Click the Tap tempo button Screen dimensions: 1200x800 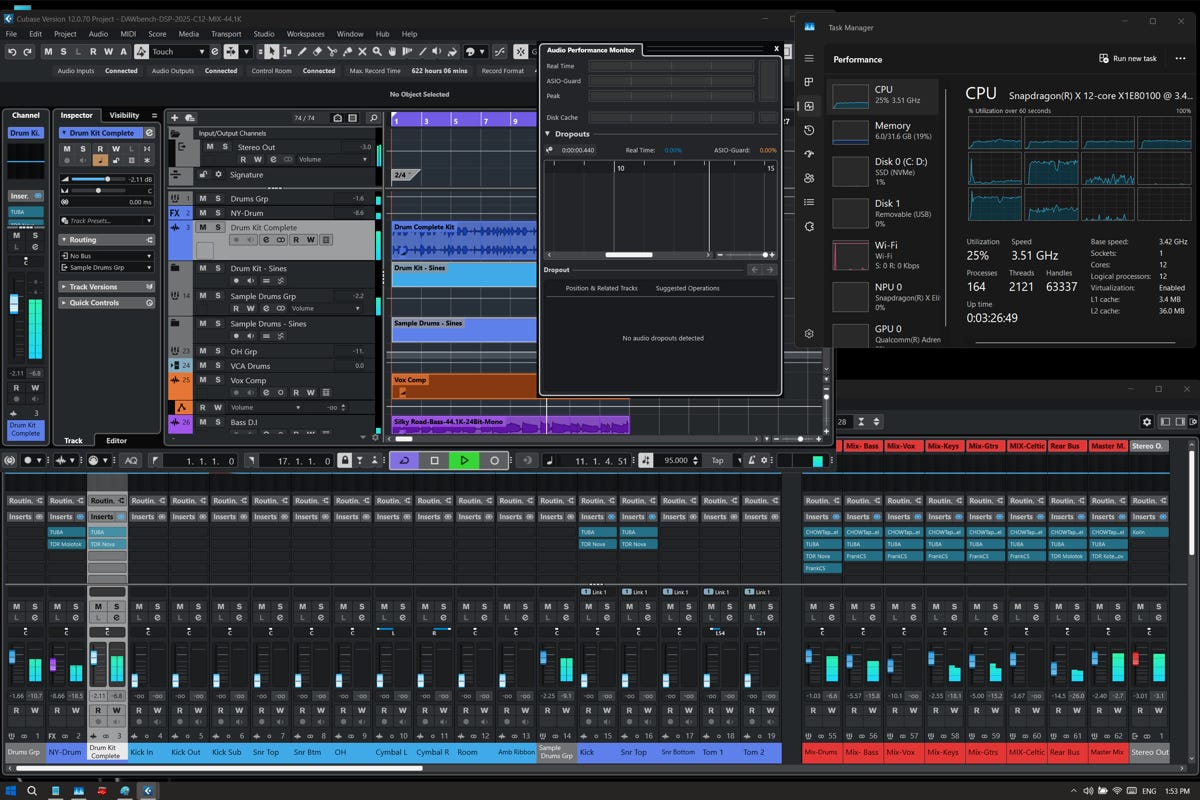pos(717,460)
